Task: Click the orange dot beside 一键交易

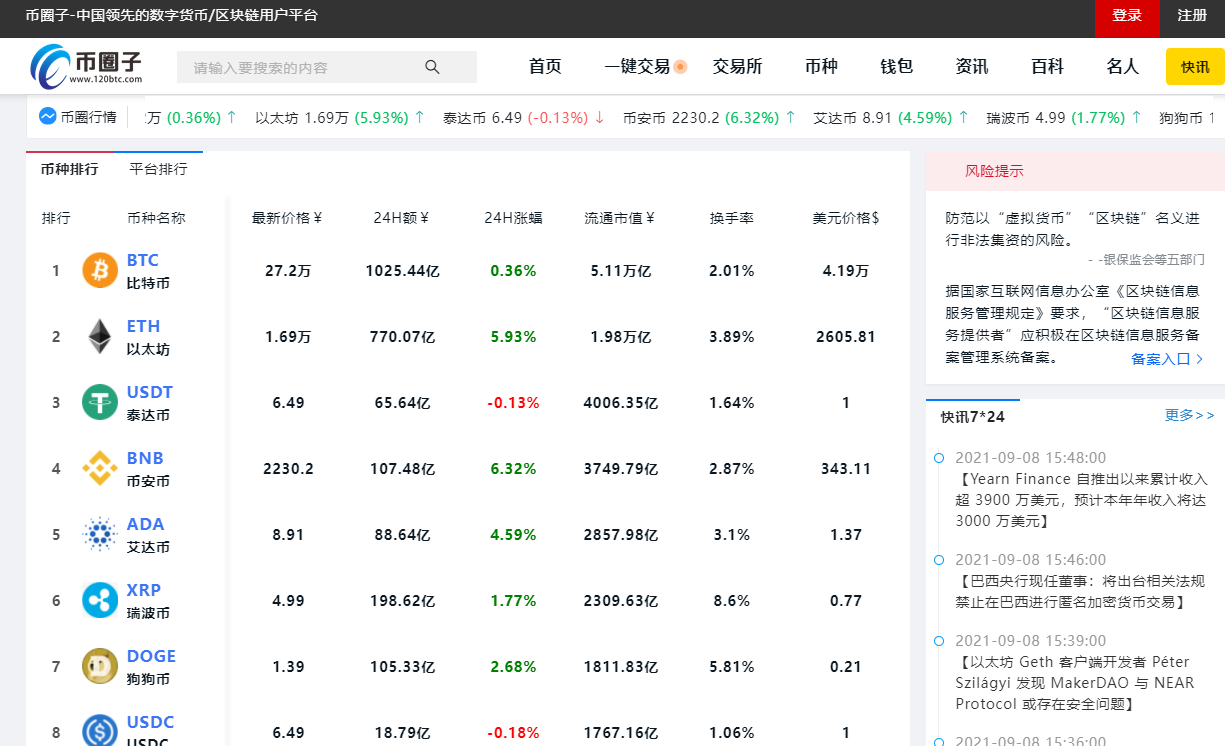Action: (x=680, y=67)
